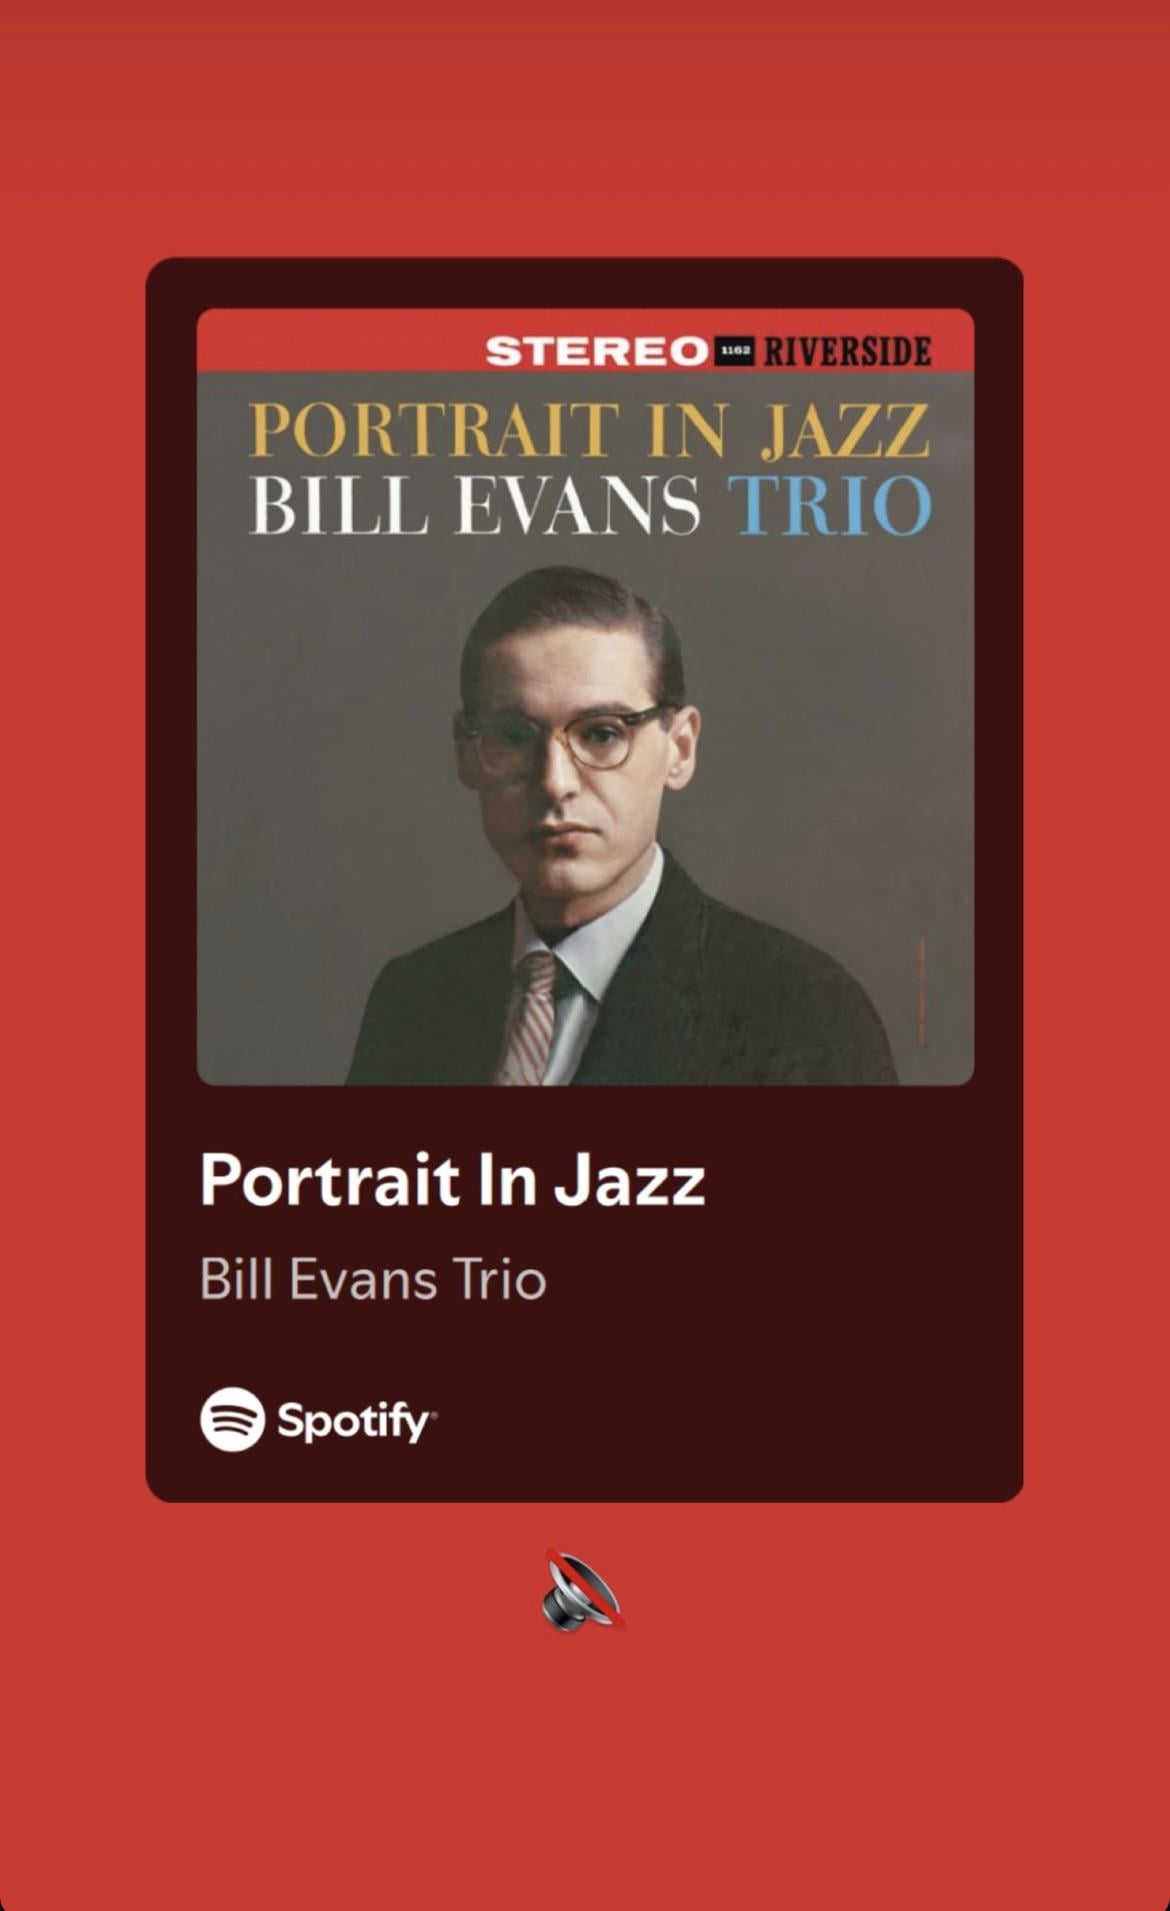Open the Portrait In Jazz album cover
Image resolution: width=1170 pixels, height=1911 pixels.
coord(585,697)
